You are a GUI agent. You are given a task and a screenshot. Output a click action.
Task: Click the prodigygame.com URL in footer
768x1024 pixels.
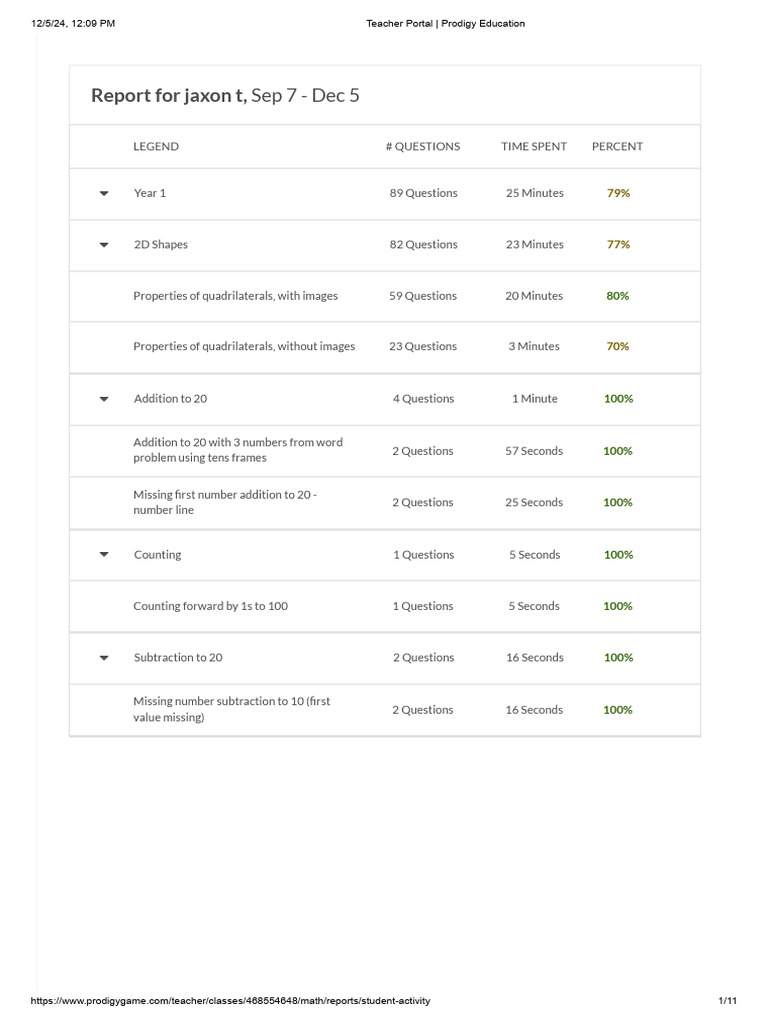click(x=231, y=1001)
